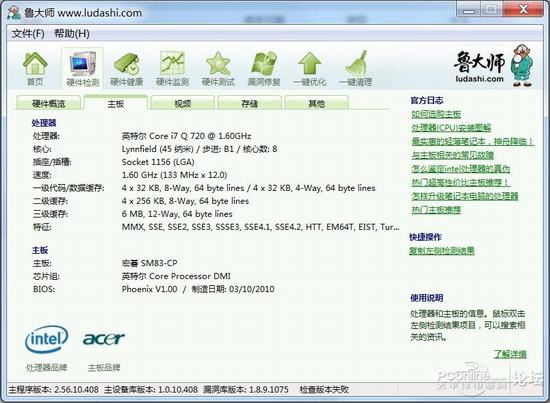
Task: Click the Acer motherboard brand logo
Action: [104, 338]
